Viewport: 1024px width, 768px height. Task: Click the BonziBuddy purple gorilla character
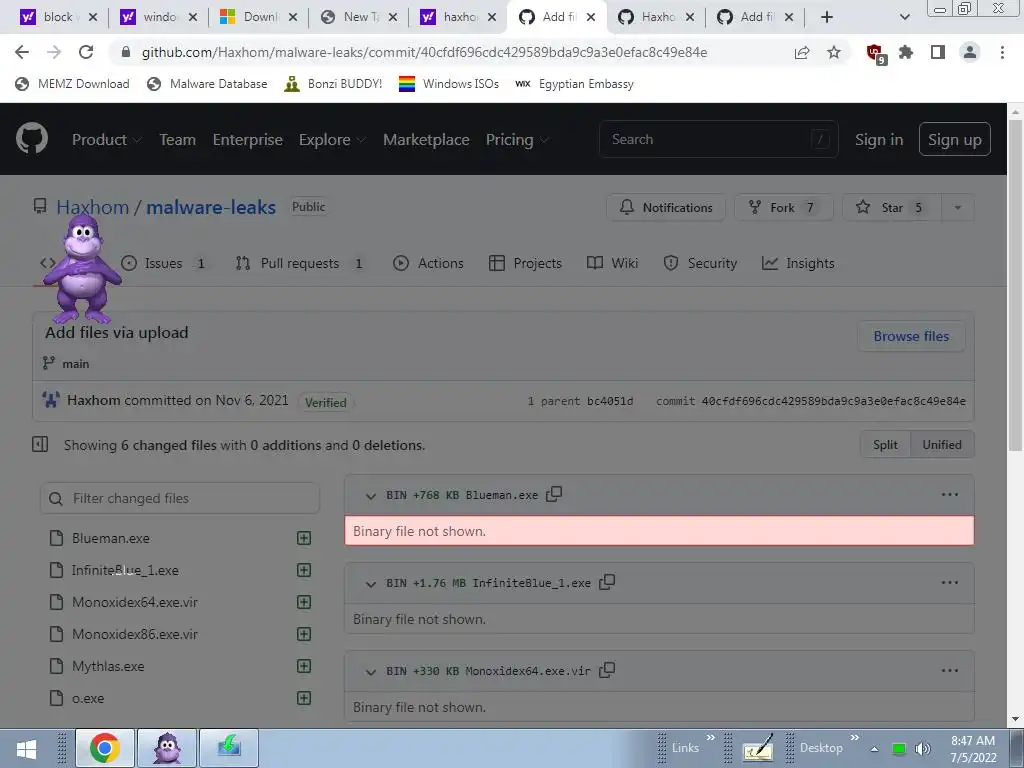coord(82,269)
